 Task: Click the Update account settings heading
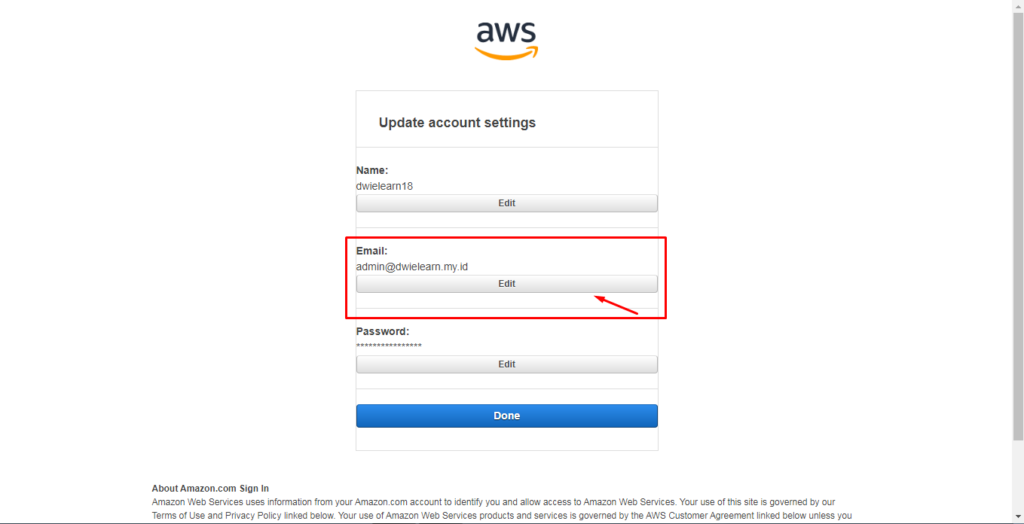[x=457, y=122]
